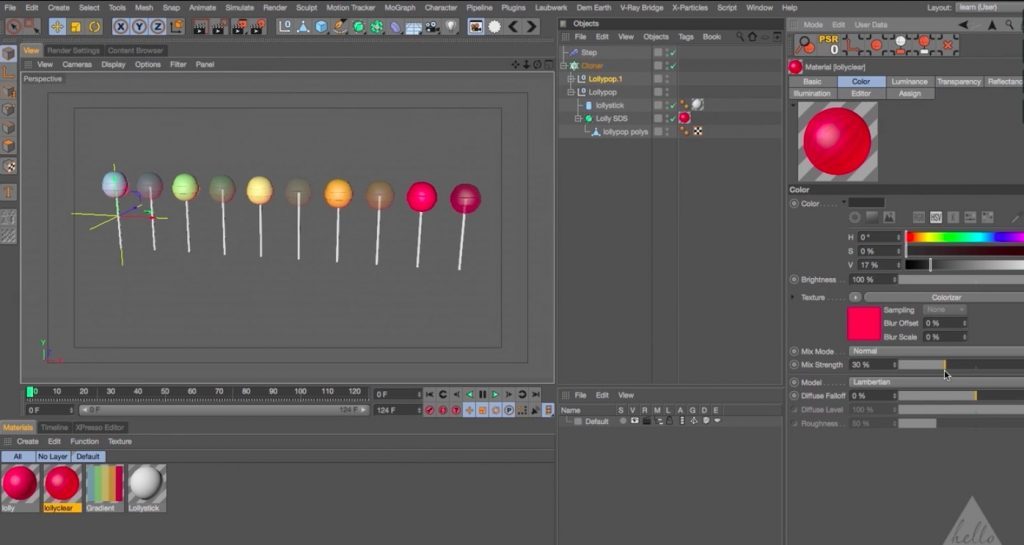This screenshot has width=1024, height=545.
Task: Open the viewport Cameras menu
Action: point(77,65)
